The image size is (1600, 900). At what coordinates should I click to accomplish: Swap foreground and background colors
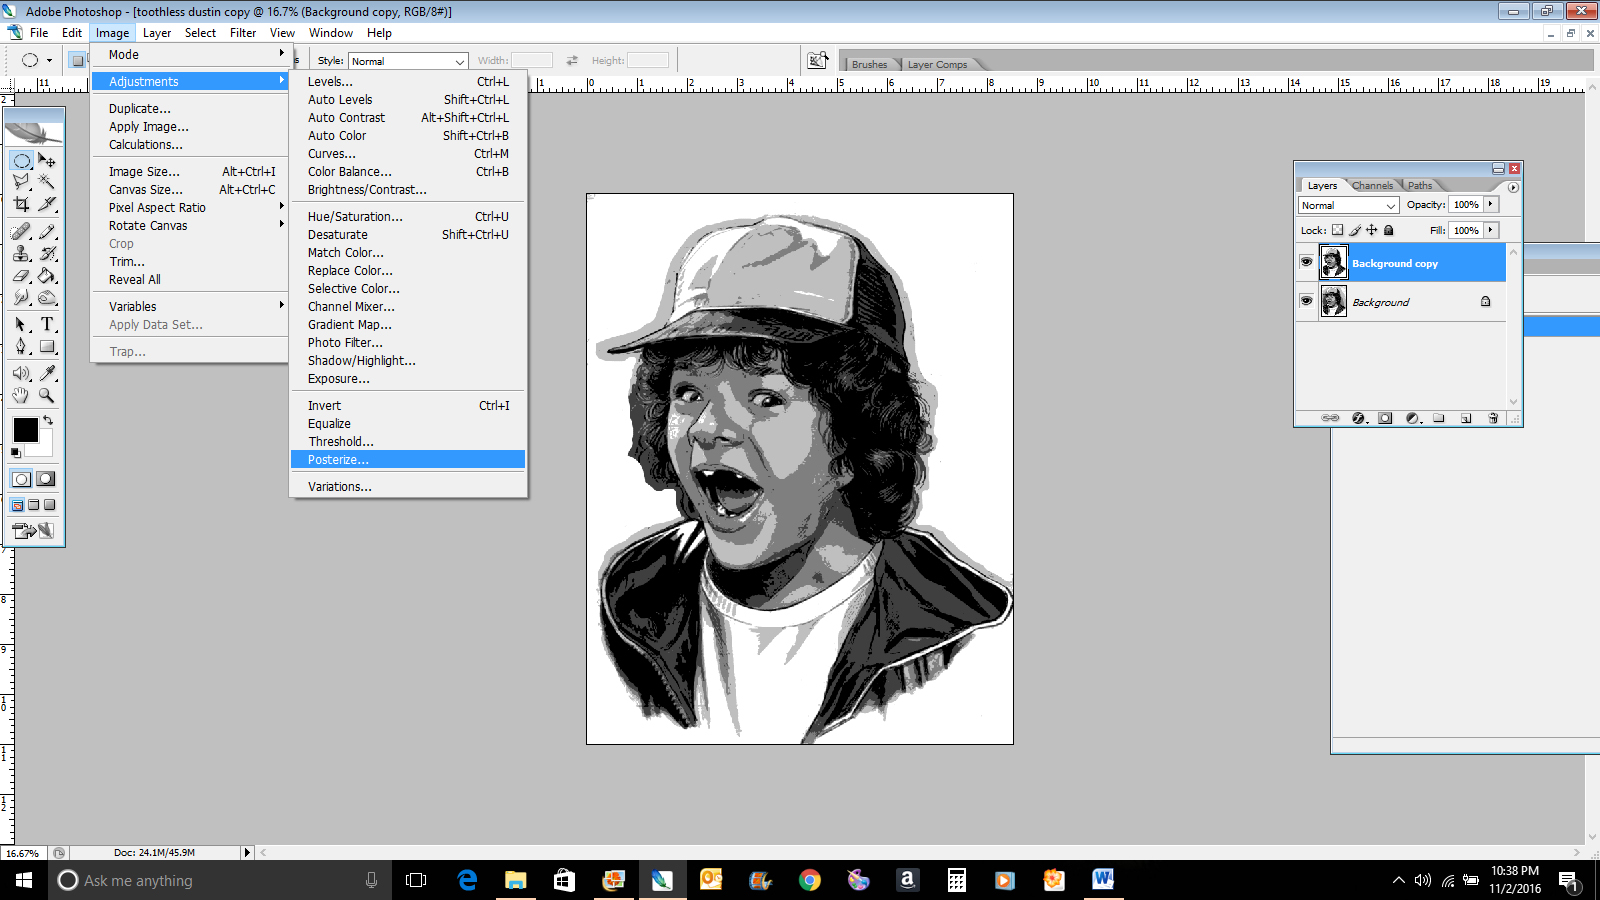point(48,420)
